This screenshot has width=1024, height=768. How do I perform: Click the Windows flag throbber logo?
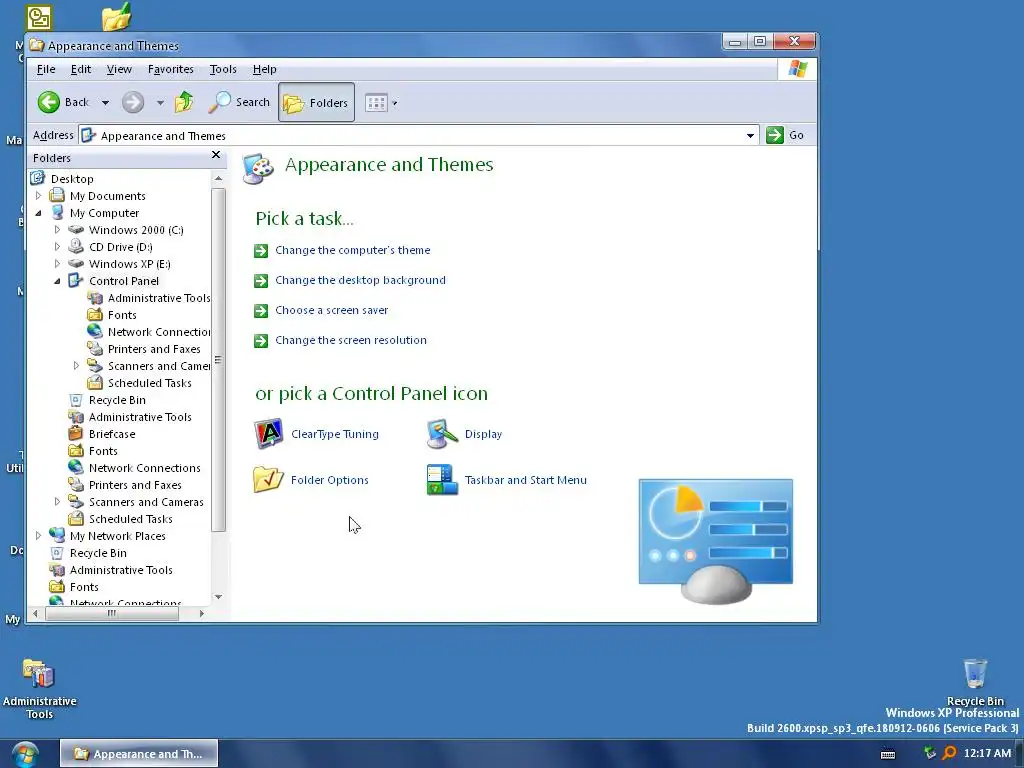(797, 69)
